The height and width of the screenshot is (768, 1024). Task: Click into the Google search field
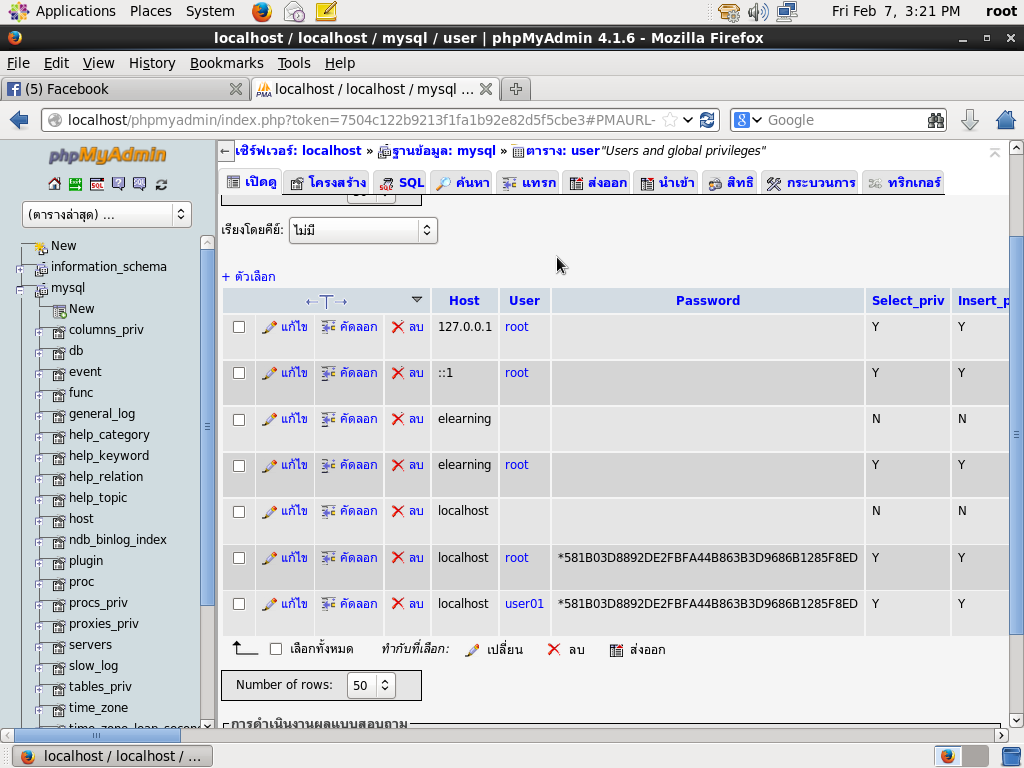pyautogui.click(x=846, y=120)
